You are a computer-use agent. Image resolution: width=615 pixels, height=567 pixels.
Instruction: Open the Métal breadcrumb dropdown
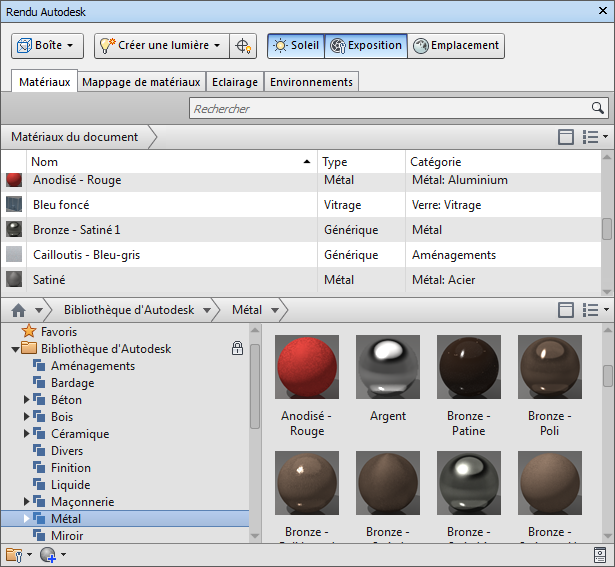point(275,311)
